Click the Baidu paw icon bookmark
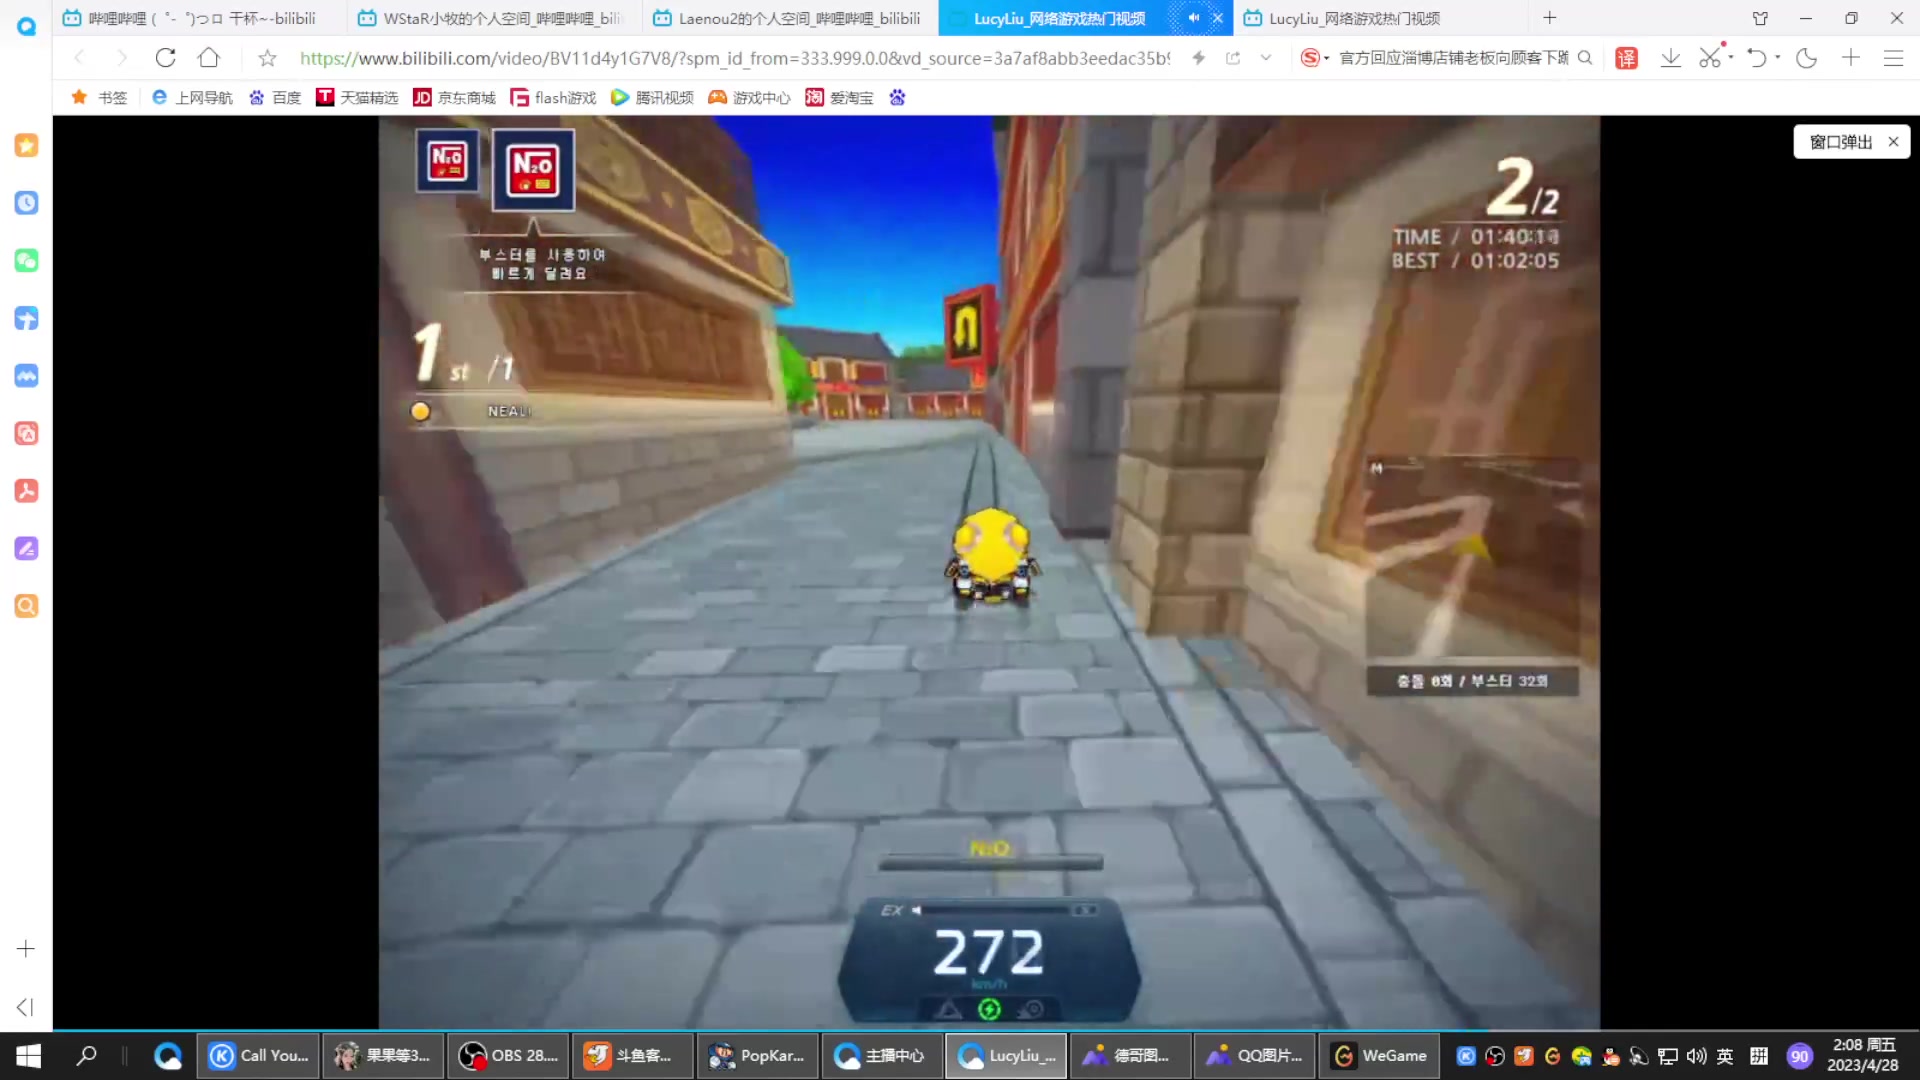Viewport: 1920px width, 1080px height. coord(897,97)
